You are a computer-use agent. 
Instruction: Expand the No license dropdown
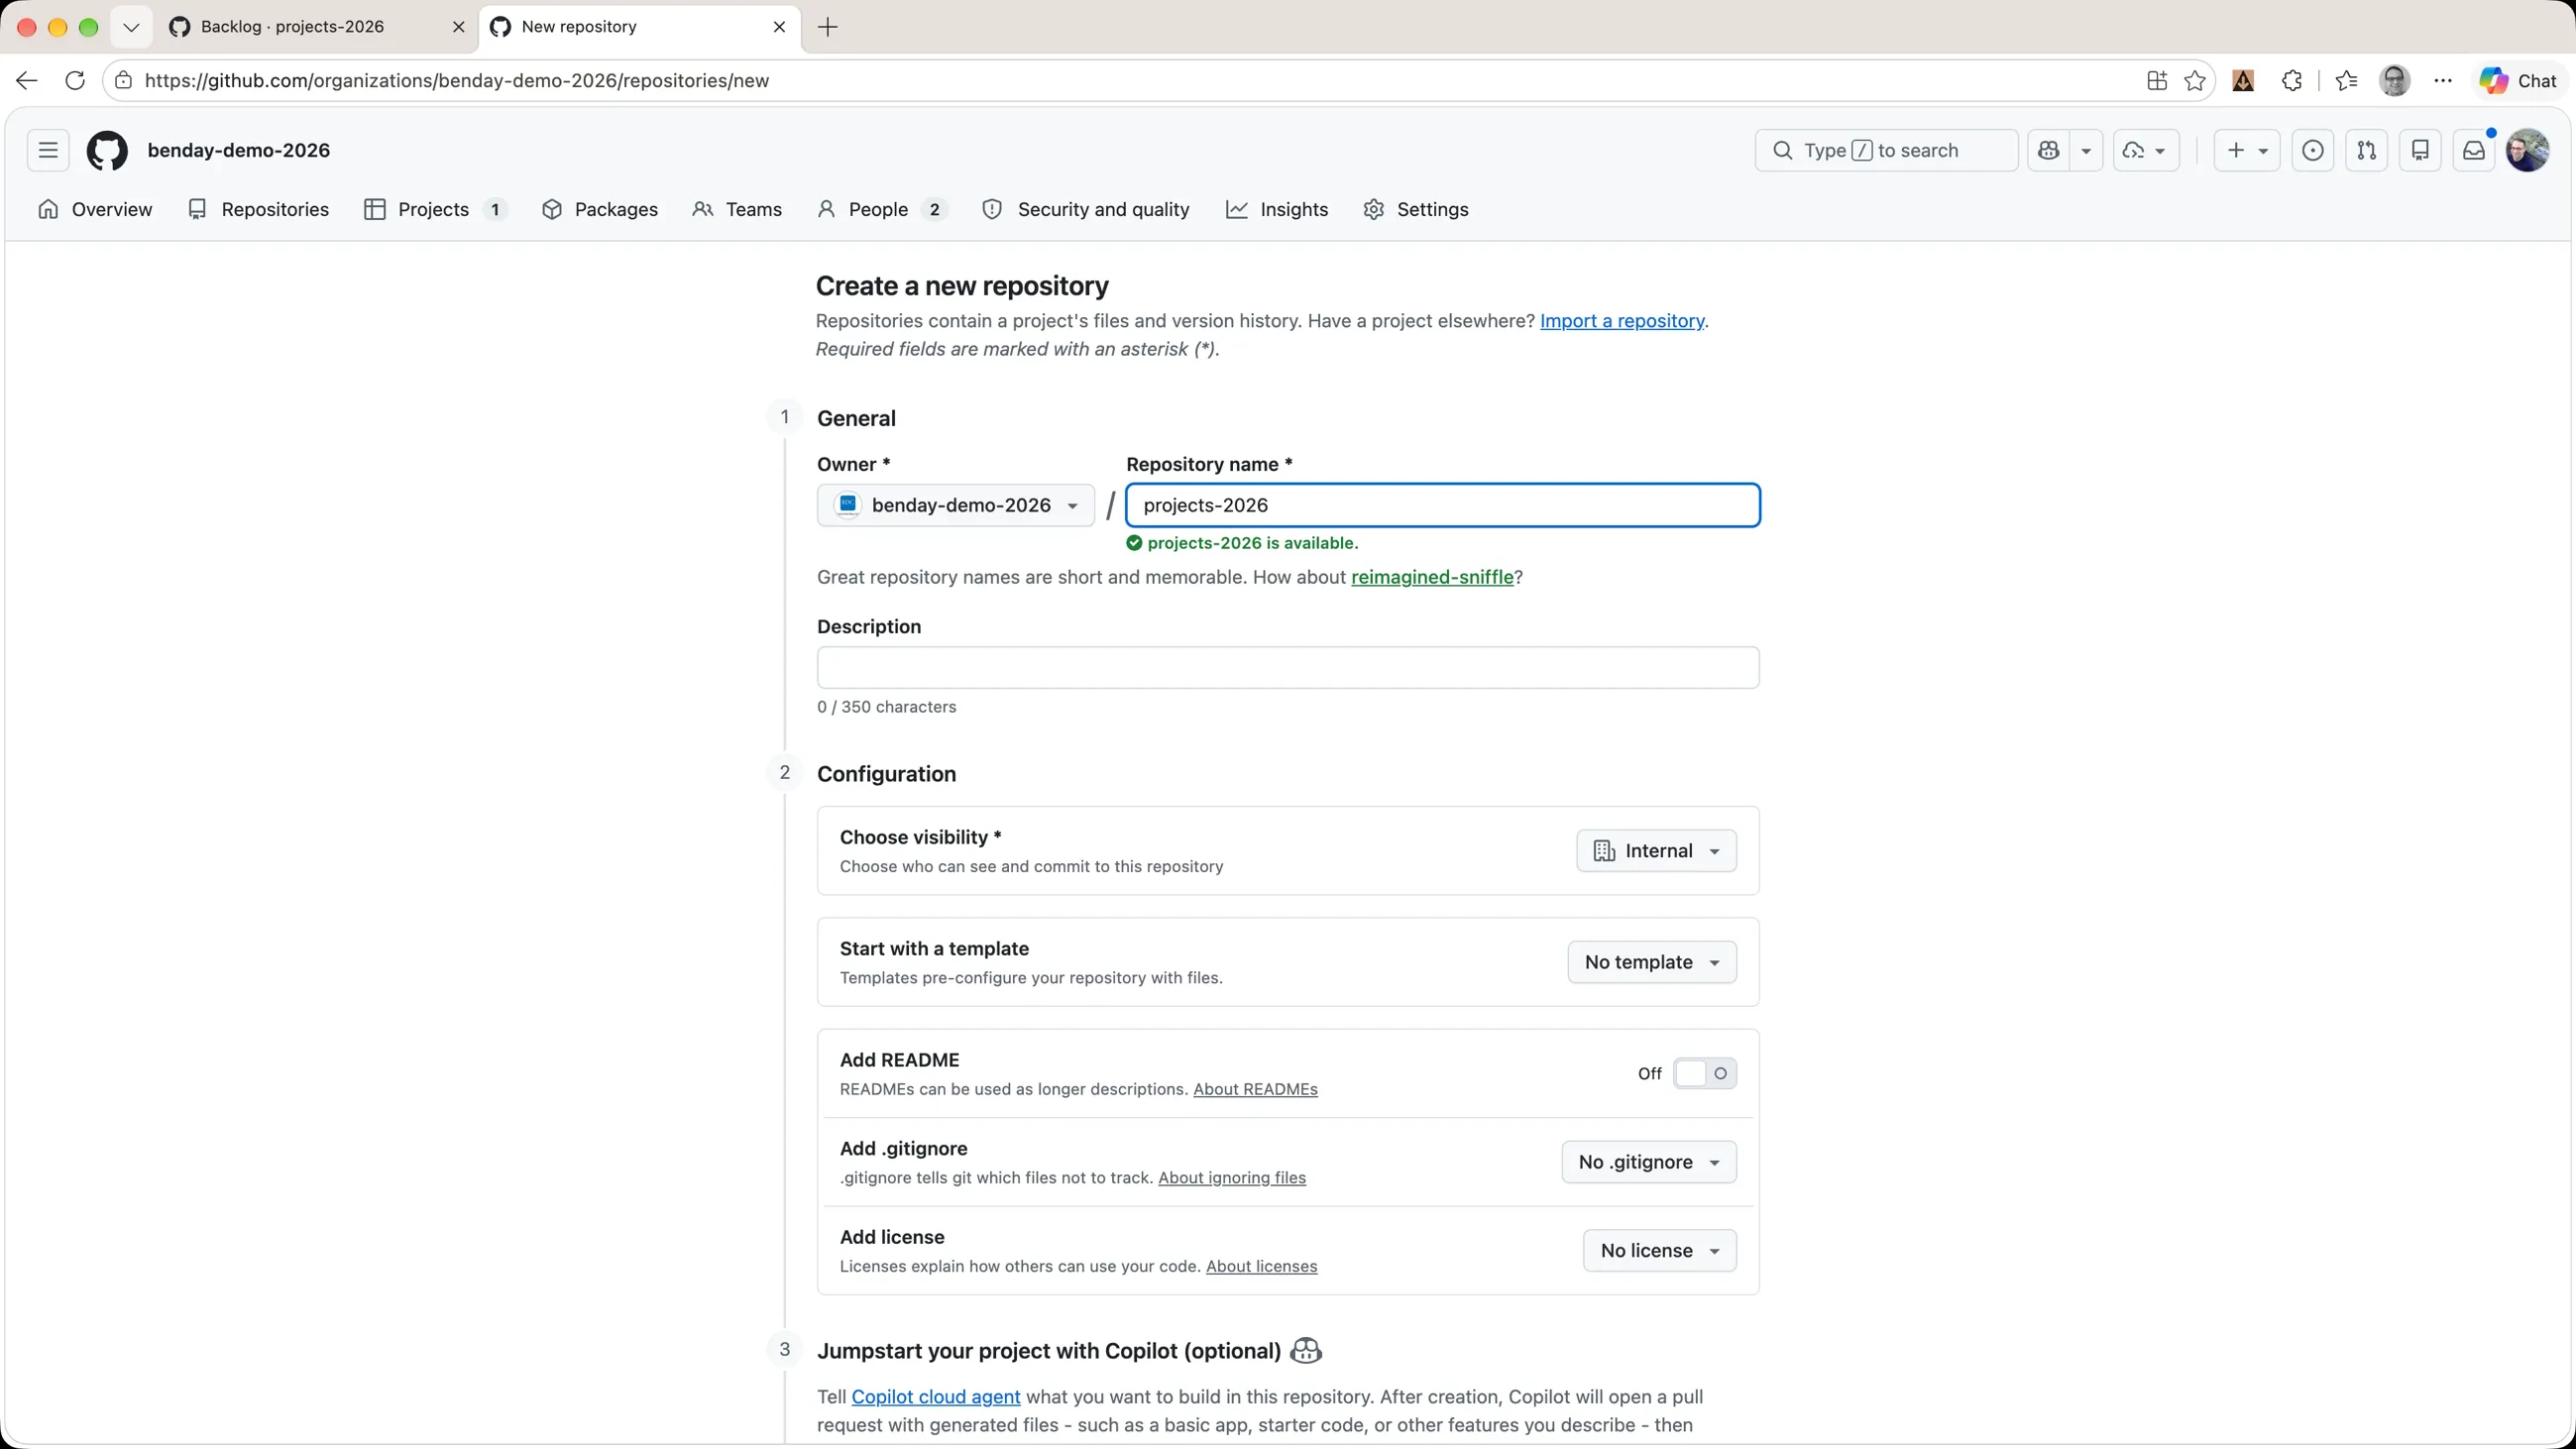[1660, 1251]
